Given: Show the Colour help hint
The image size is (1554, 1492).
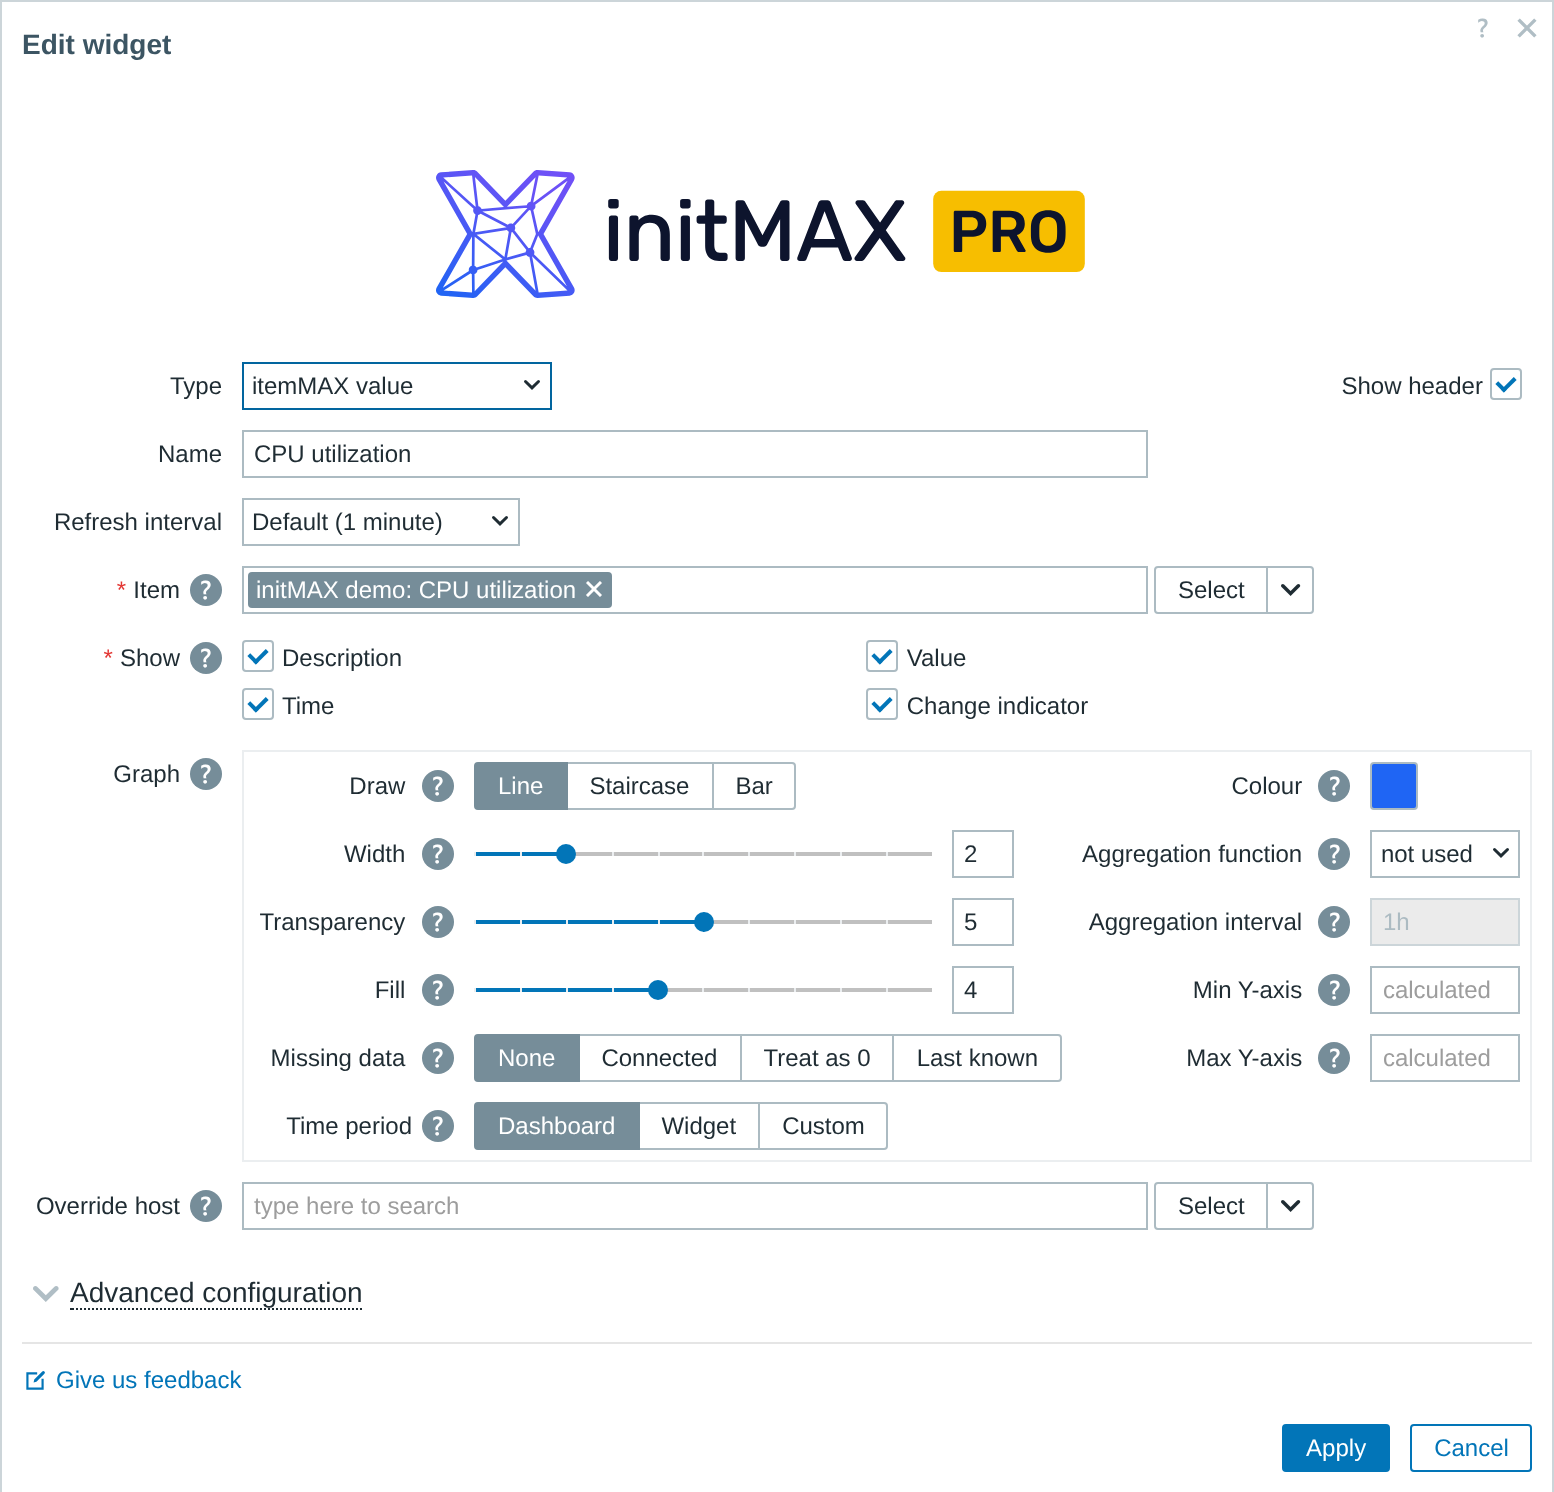Looking at the screenshot, I should point(1334,786).
